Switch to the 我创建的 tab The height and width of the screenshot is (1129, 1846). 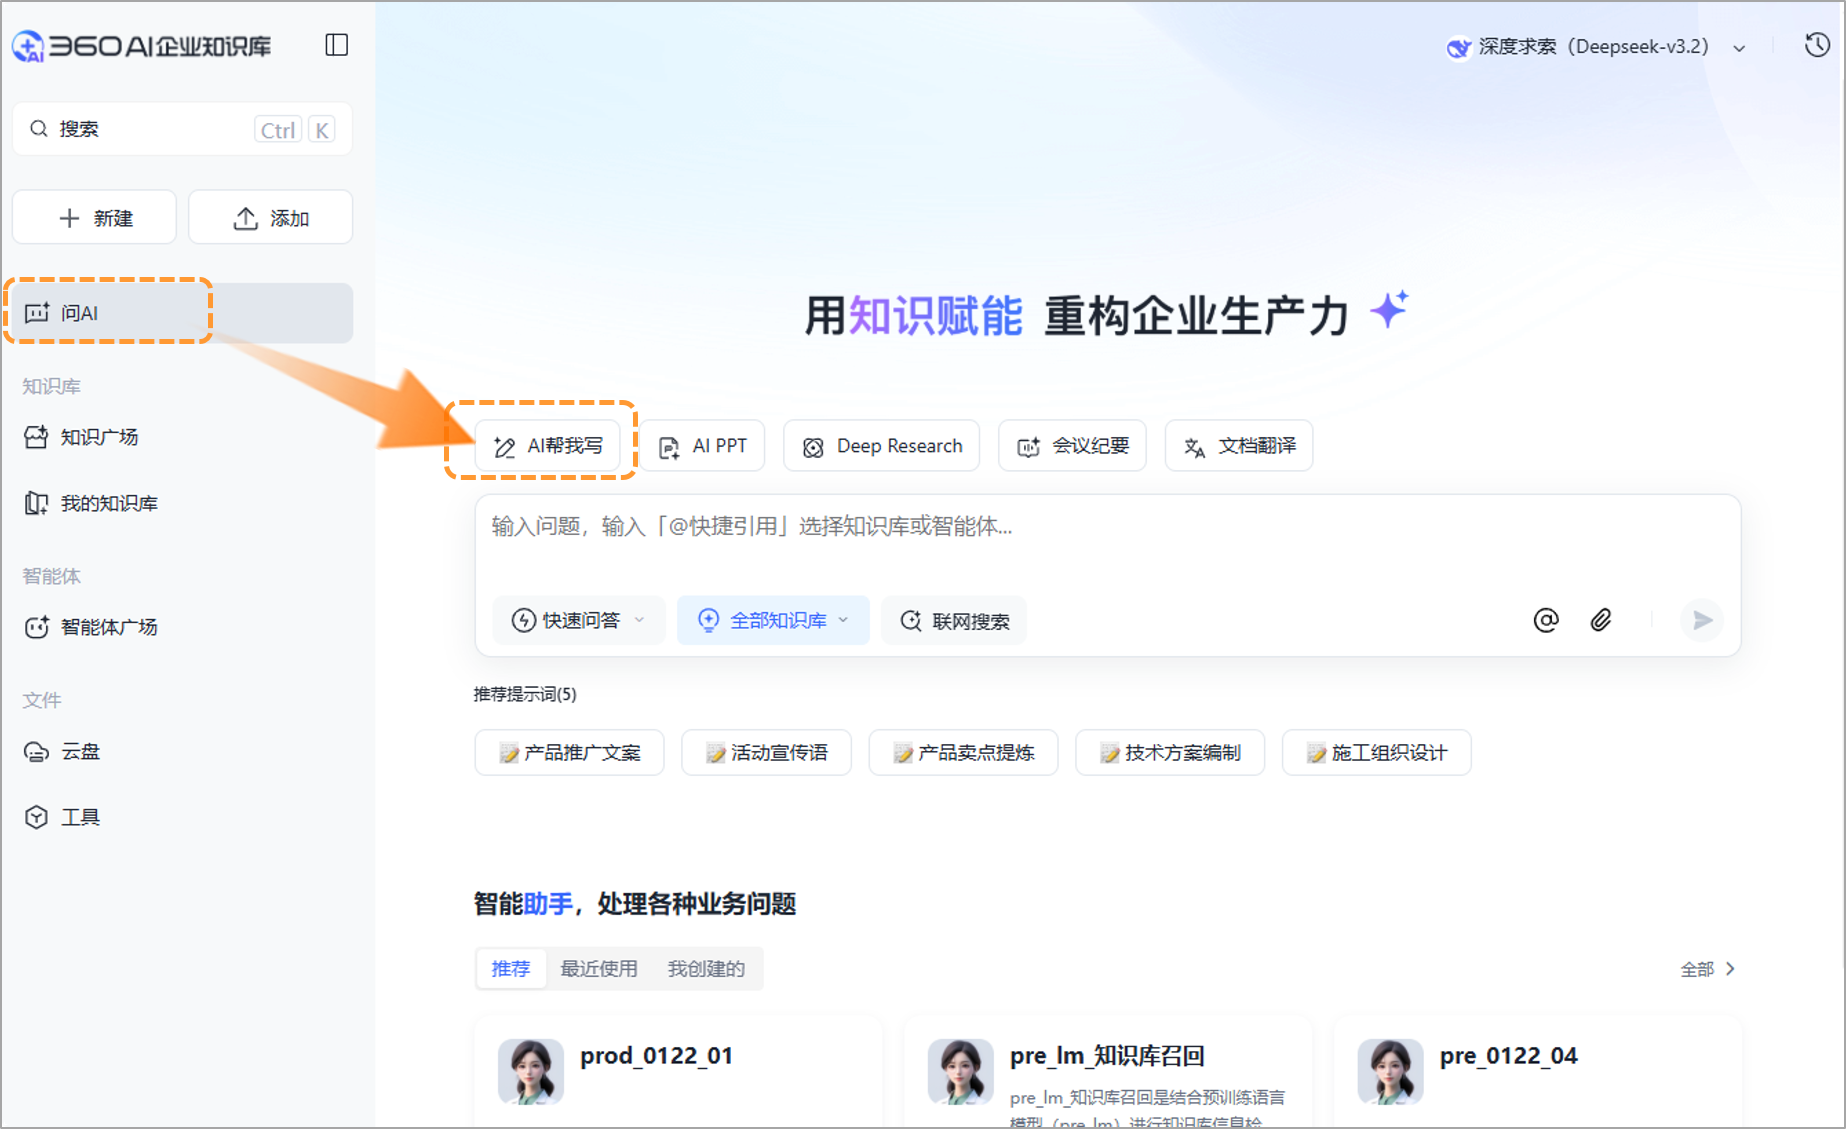pyautogui.click(x=706, y=968)
